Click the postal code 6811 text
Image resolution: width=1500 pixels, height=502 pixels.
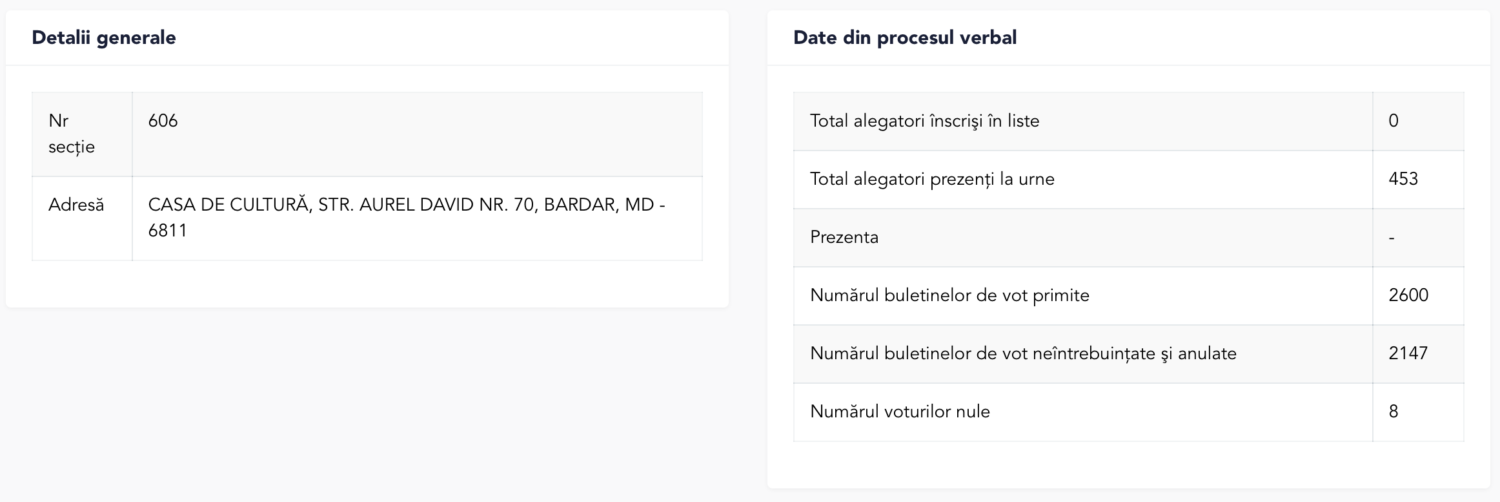click(x=167, y=230)
